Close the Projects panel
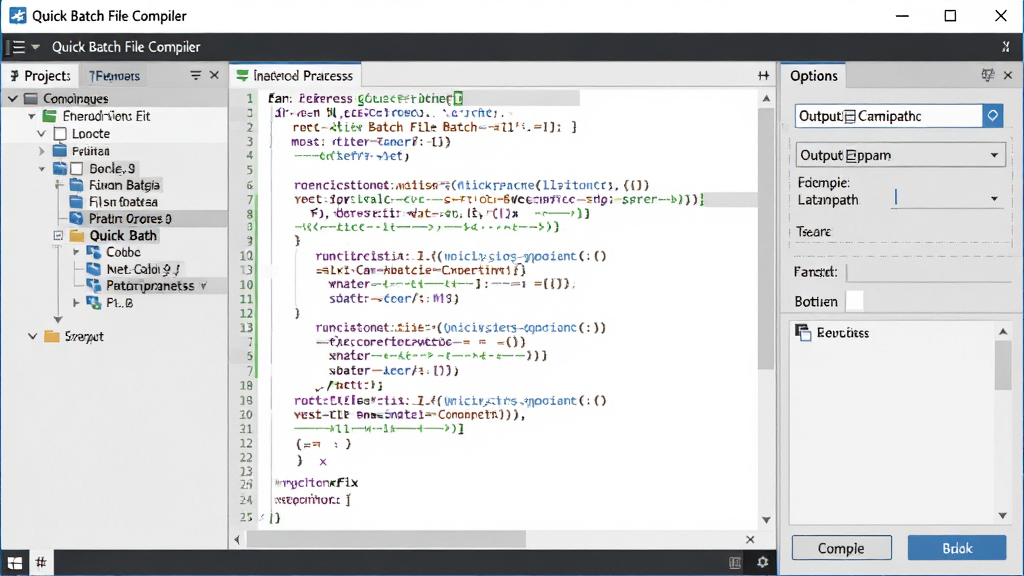 tap(214, 76)
